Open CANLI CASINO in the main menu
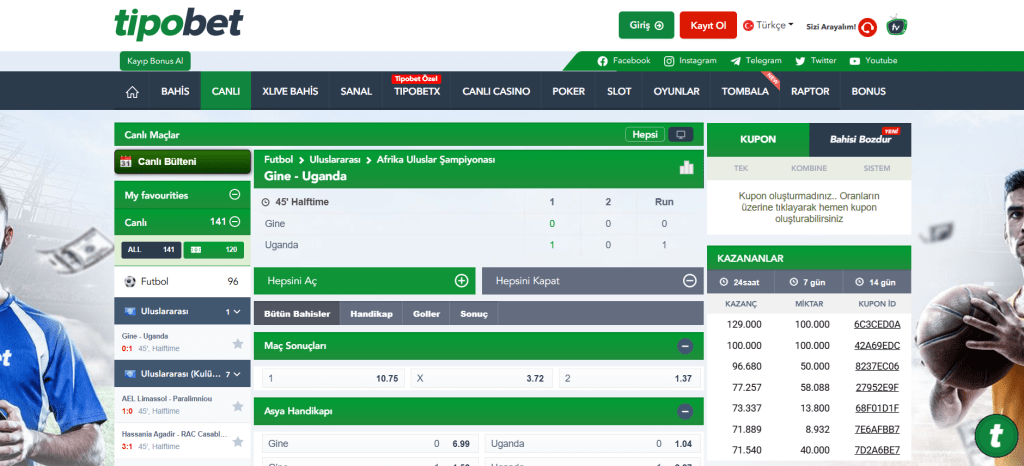 tap(496, 92)
